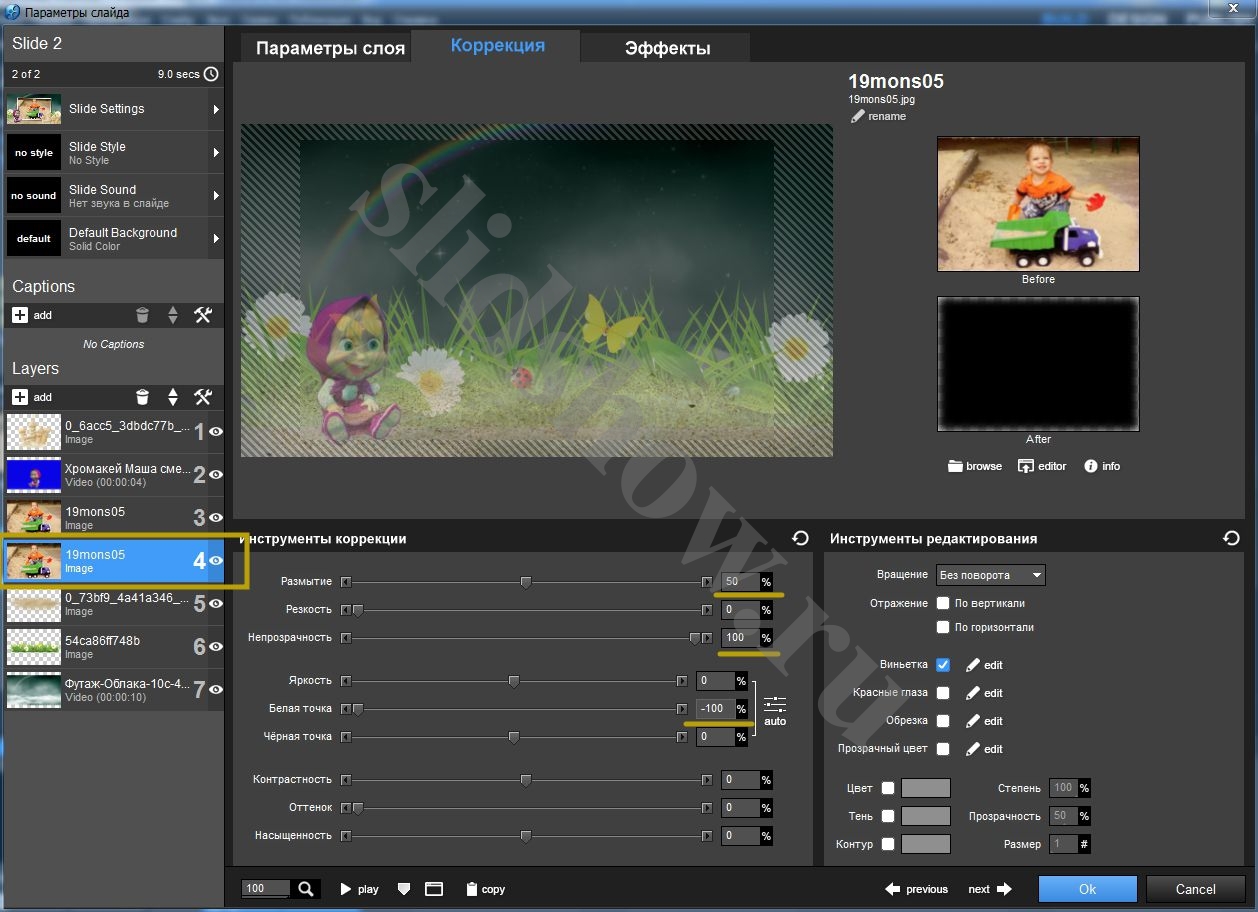Hide layer 1 with its eye icon

pyautogui.click(x=215, y=432)
